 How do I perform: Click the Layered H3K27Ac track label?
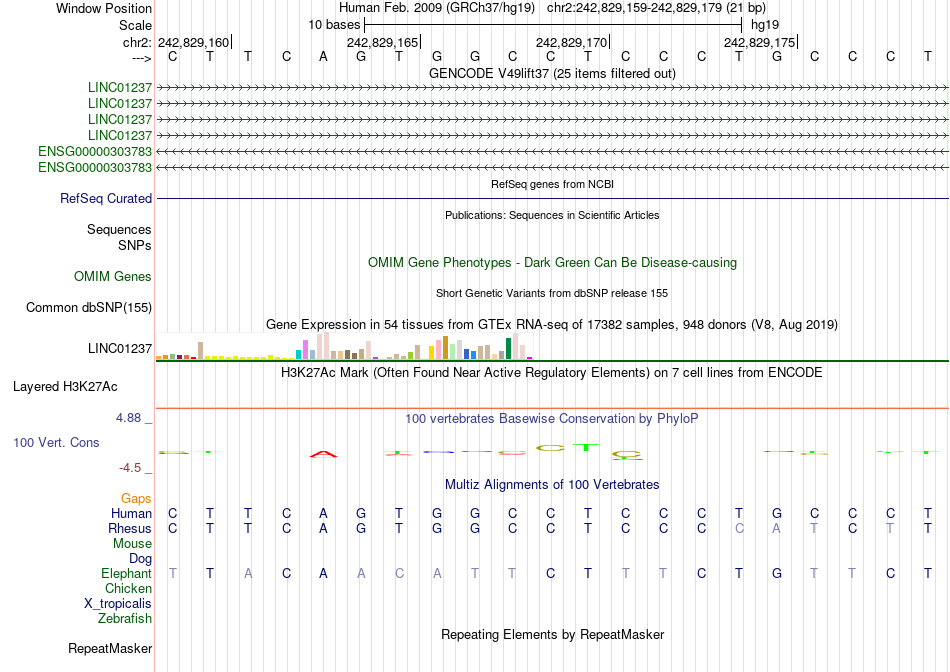coord(65,387)
